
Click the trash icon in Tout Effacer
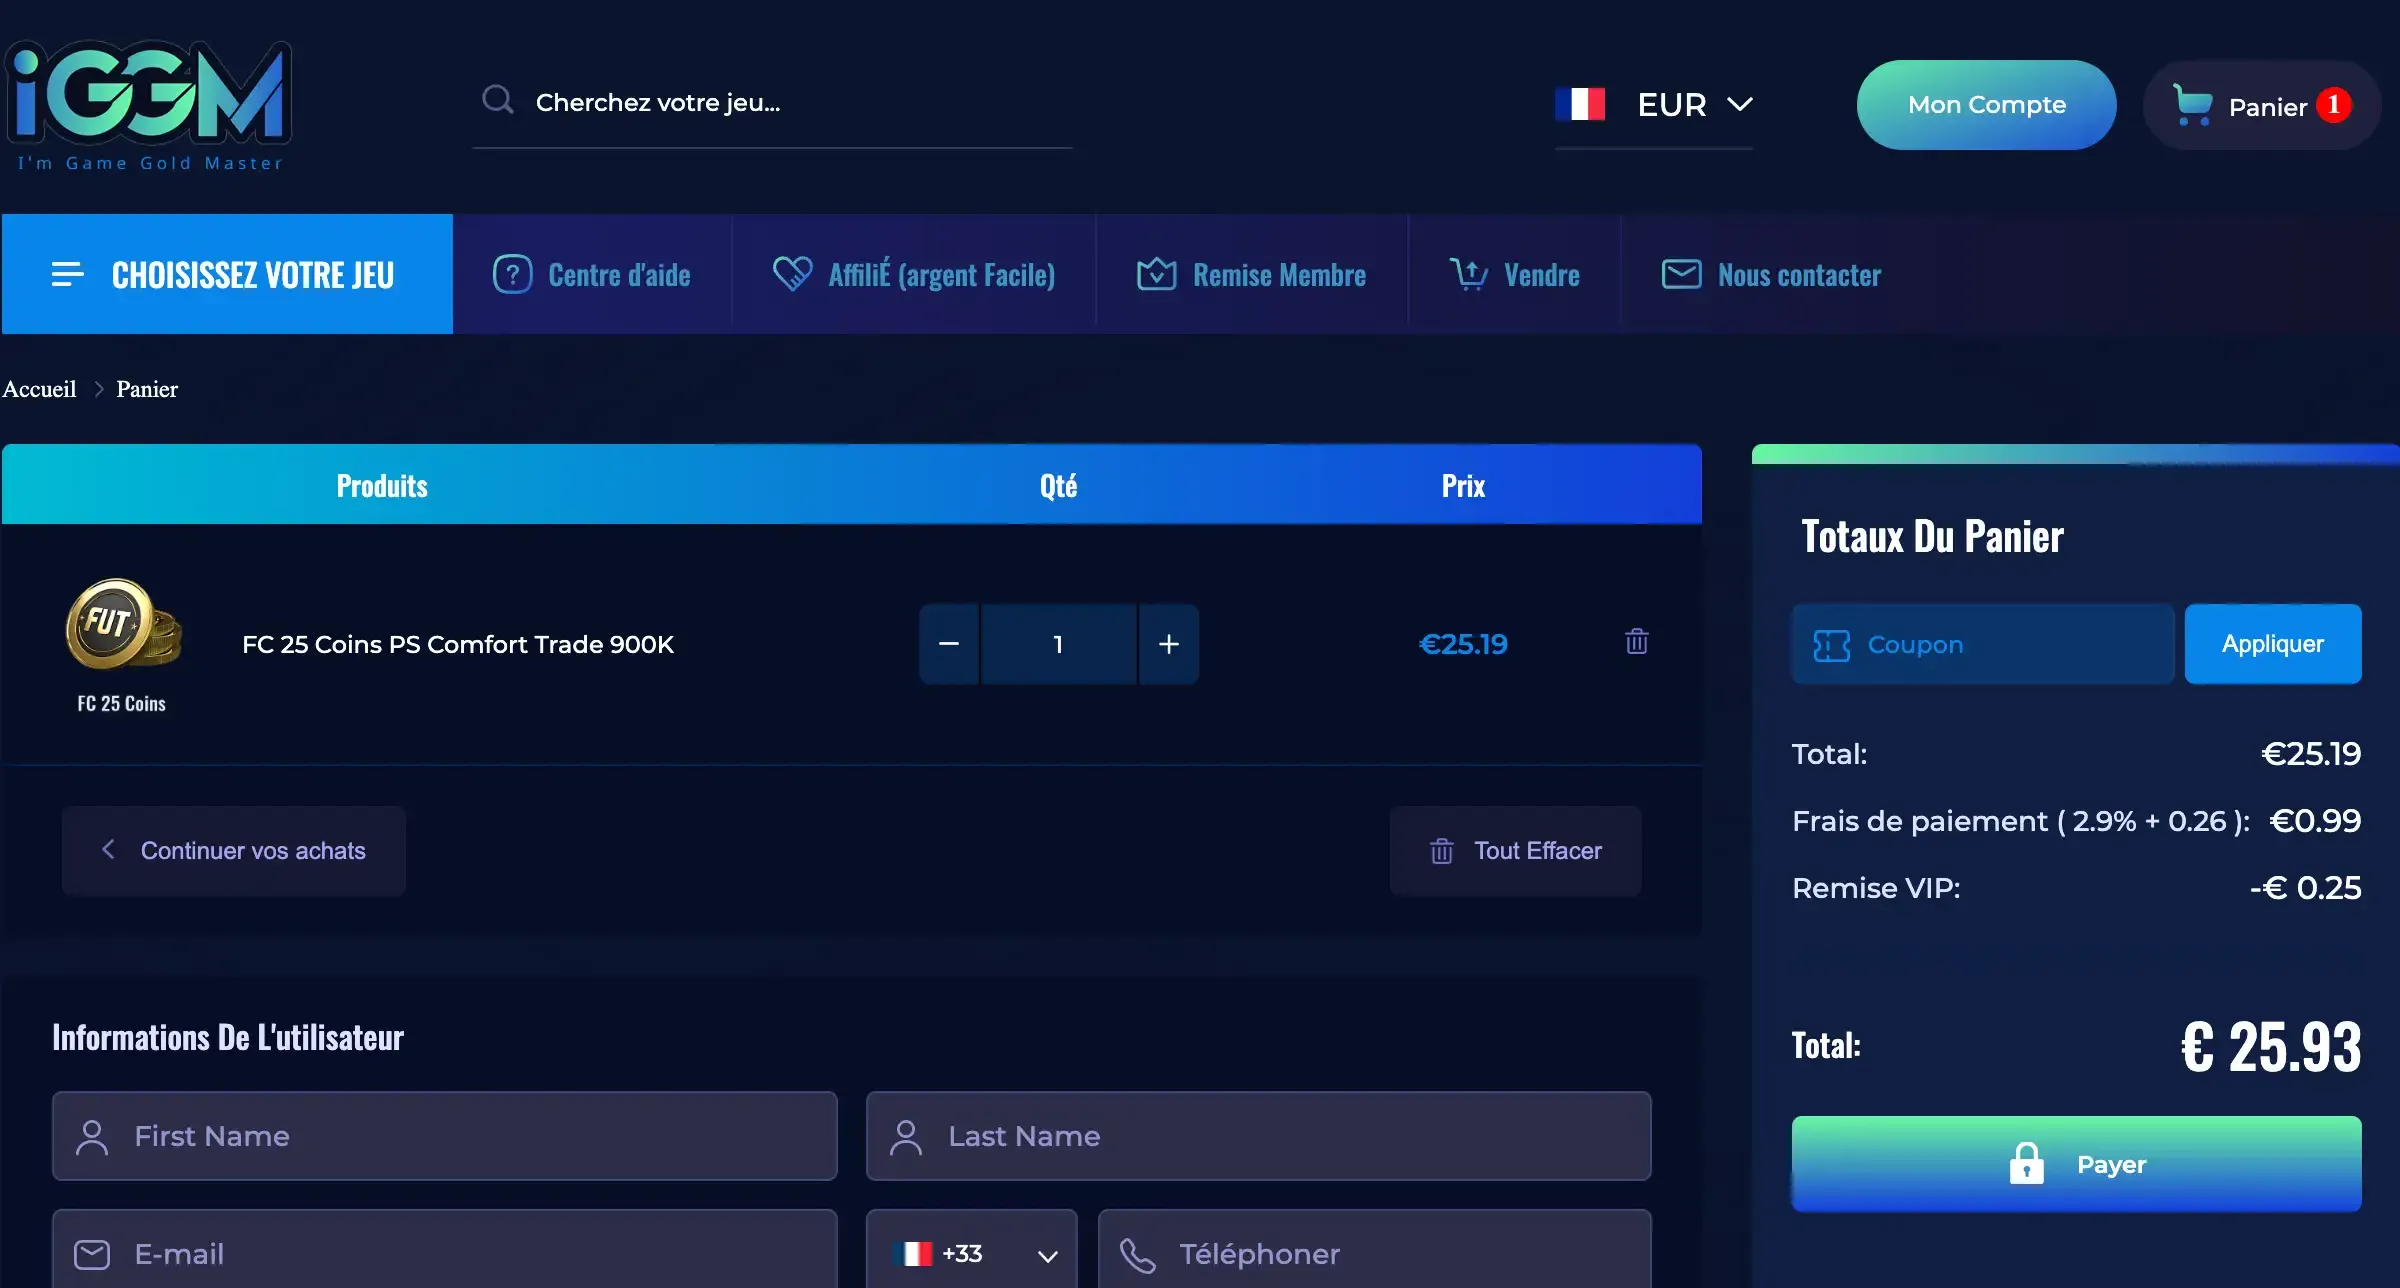pos(1442,851)
